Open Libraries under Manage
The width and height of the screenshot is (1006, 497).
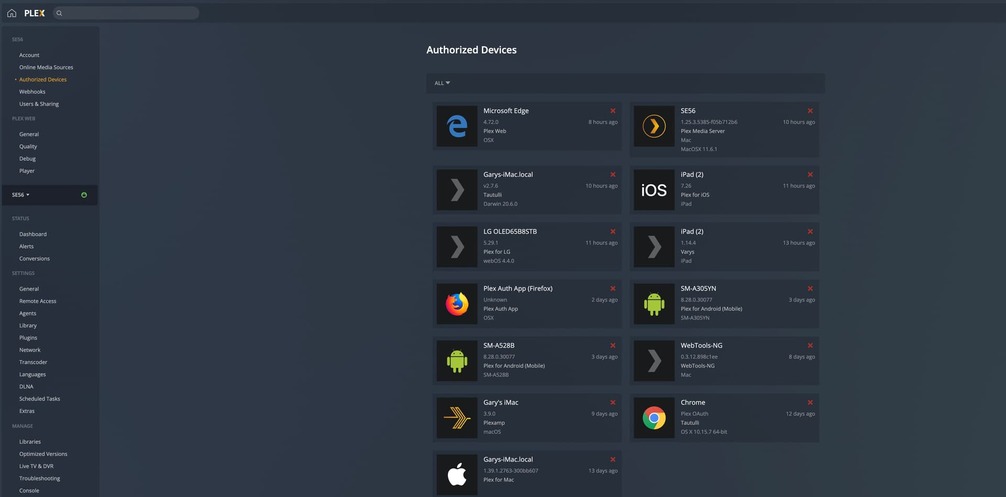30,442
